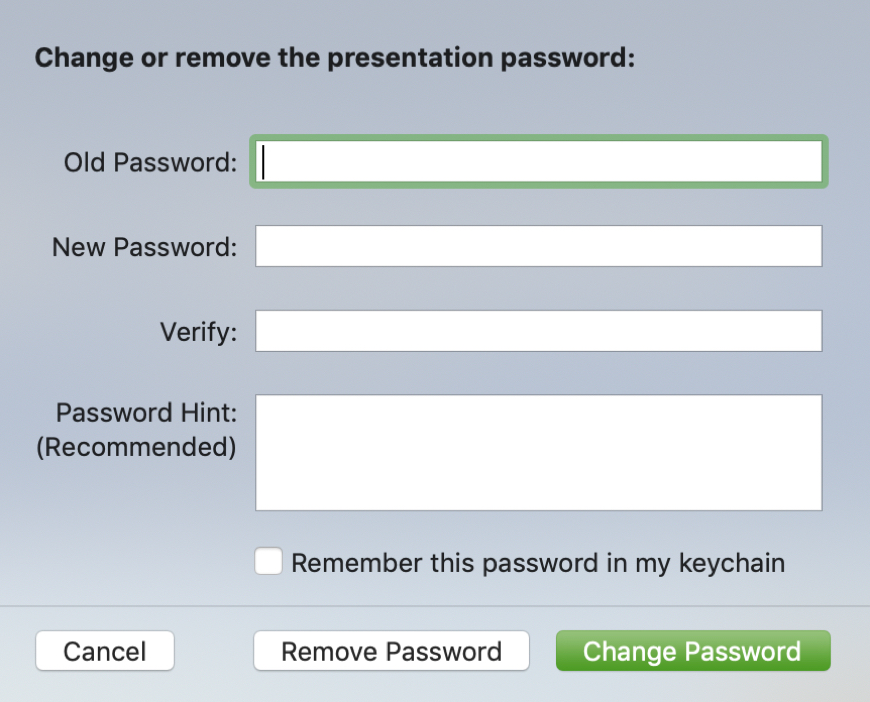This screenshot has height=702, width=870.
Task: Click inside the Password Hint text area
Action: coord(538,452)
